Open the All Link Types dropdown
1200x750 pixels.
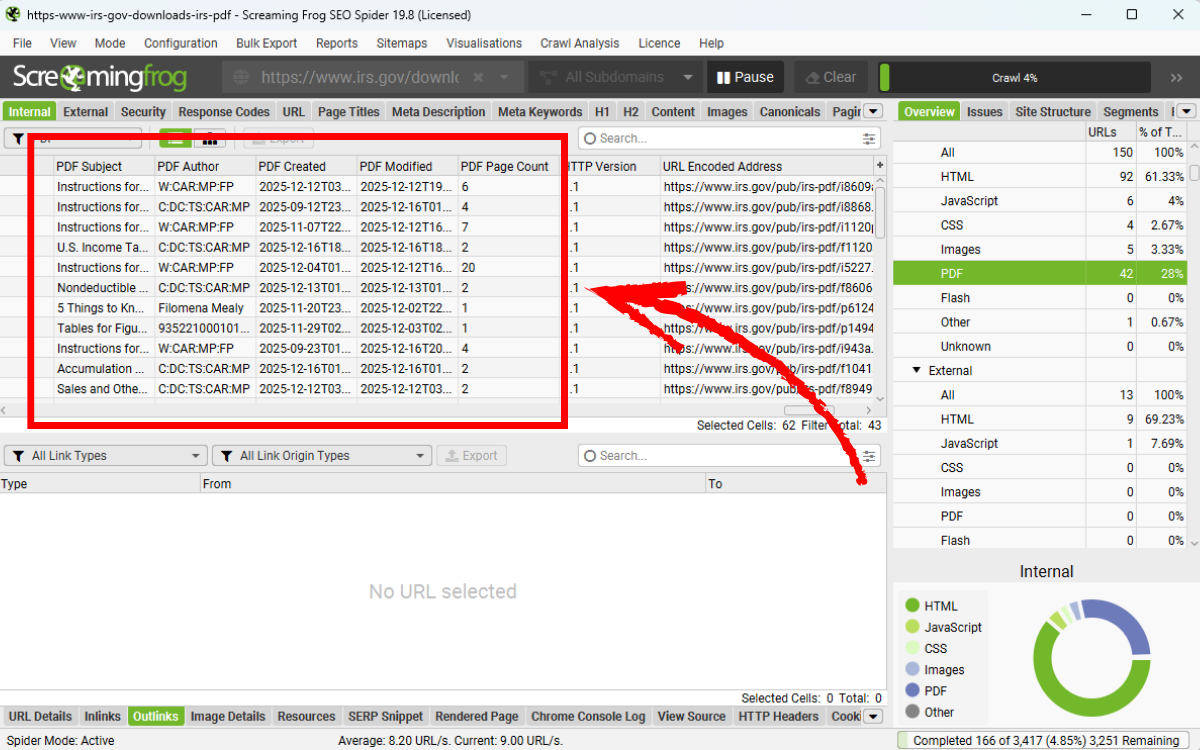pos(105,456)
